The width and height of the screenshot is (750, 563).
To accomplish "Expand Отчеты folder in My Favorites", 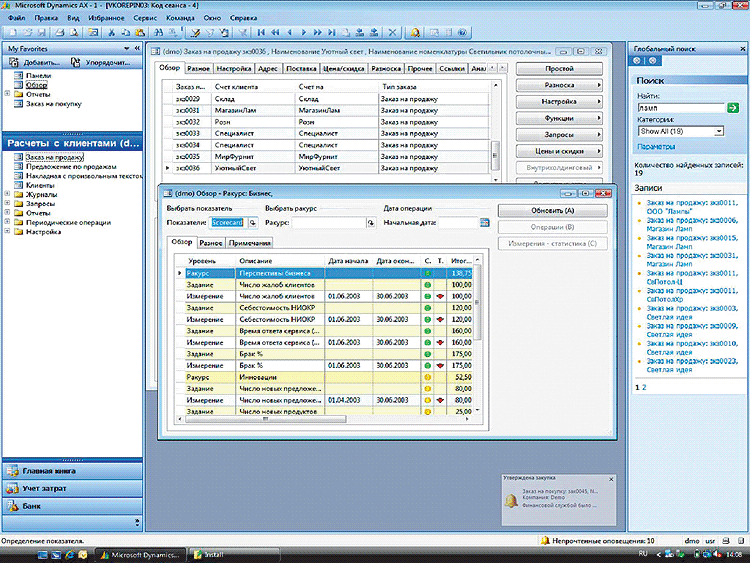I will tap(7, 94).
